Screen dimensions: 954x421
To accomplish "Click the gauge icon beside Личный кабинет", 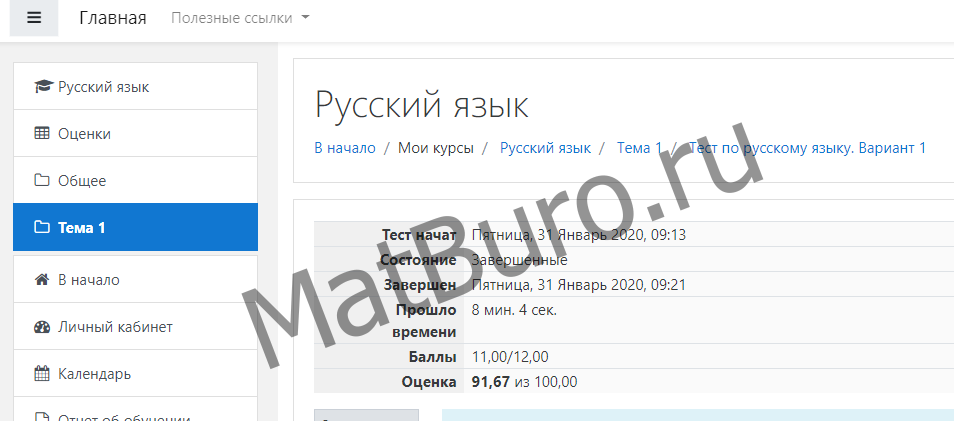I will [x=42, y=327].
